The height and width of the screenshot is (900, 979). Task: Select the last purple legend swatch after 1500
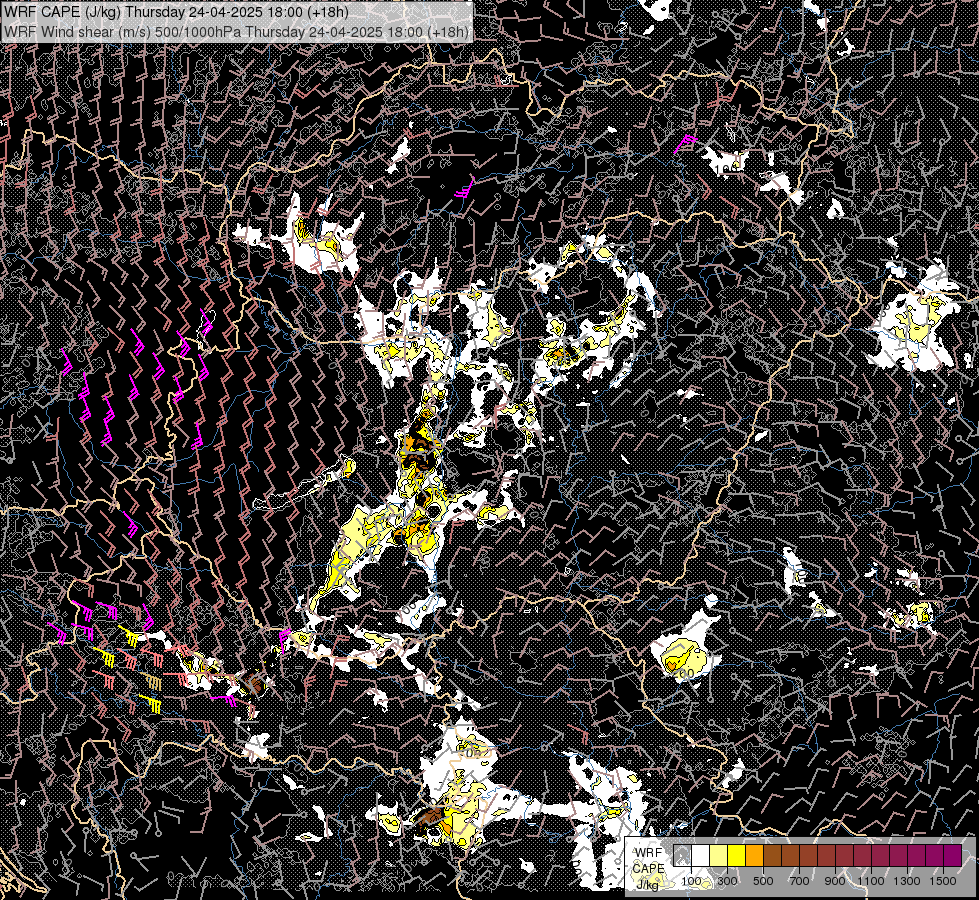pyautogui.click(x=953, y=856)
